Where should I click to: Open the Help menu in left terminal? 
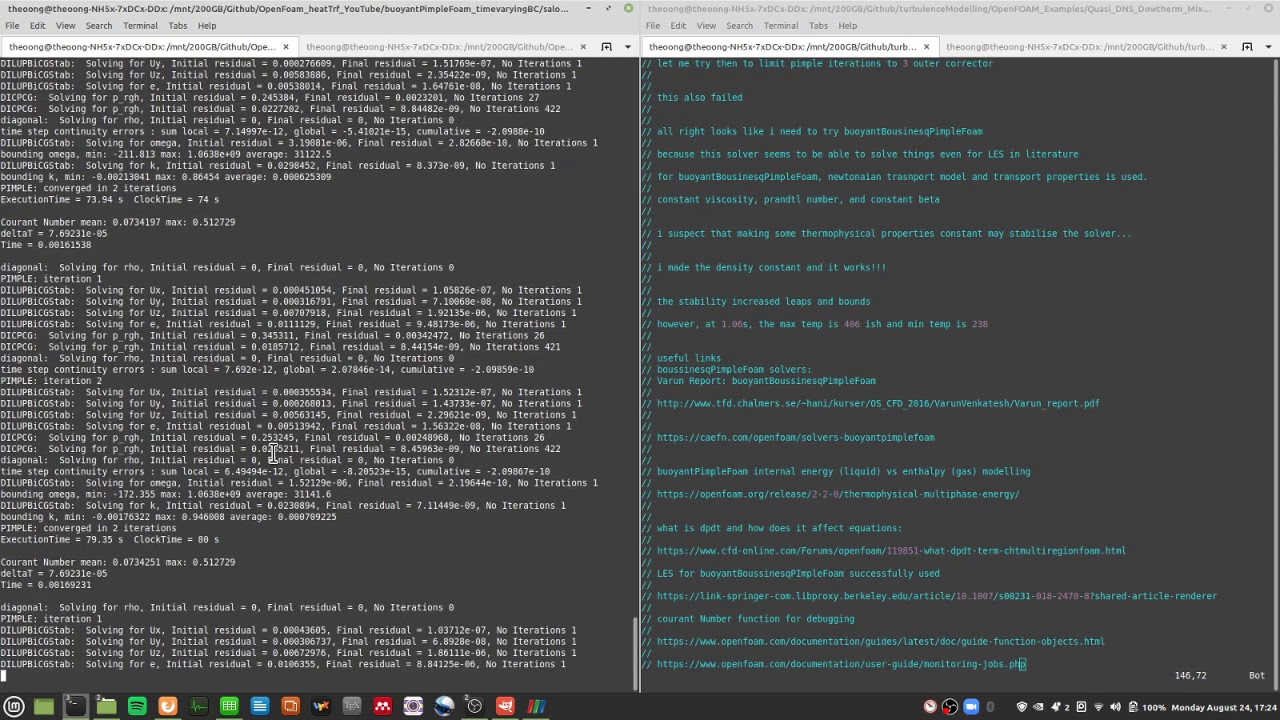207,25
